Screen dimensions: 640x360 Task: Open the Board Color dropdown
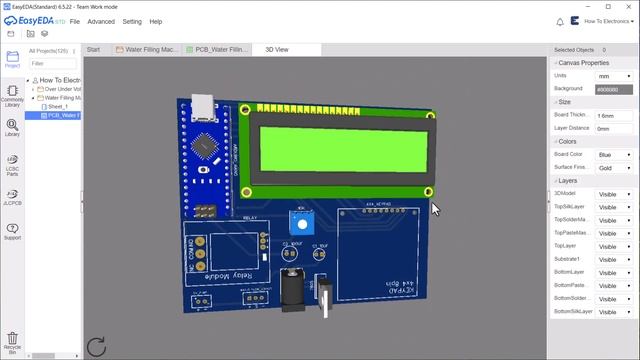click(x=614, y=155)
